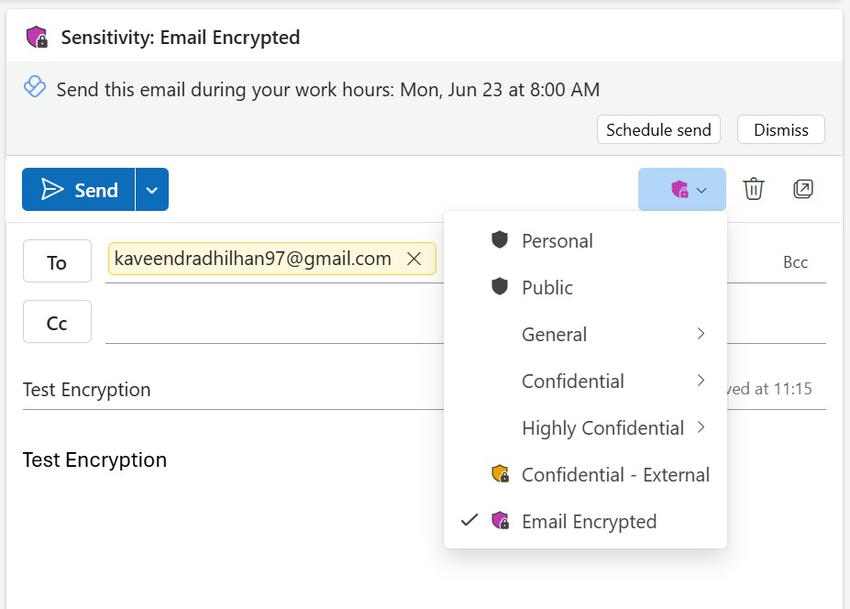
Task: Pop out the message to a new window
Action: click(803, 188)
